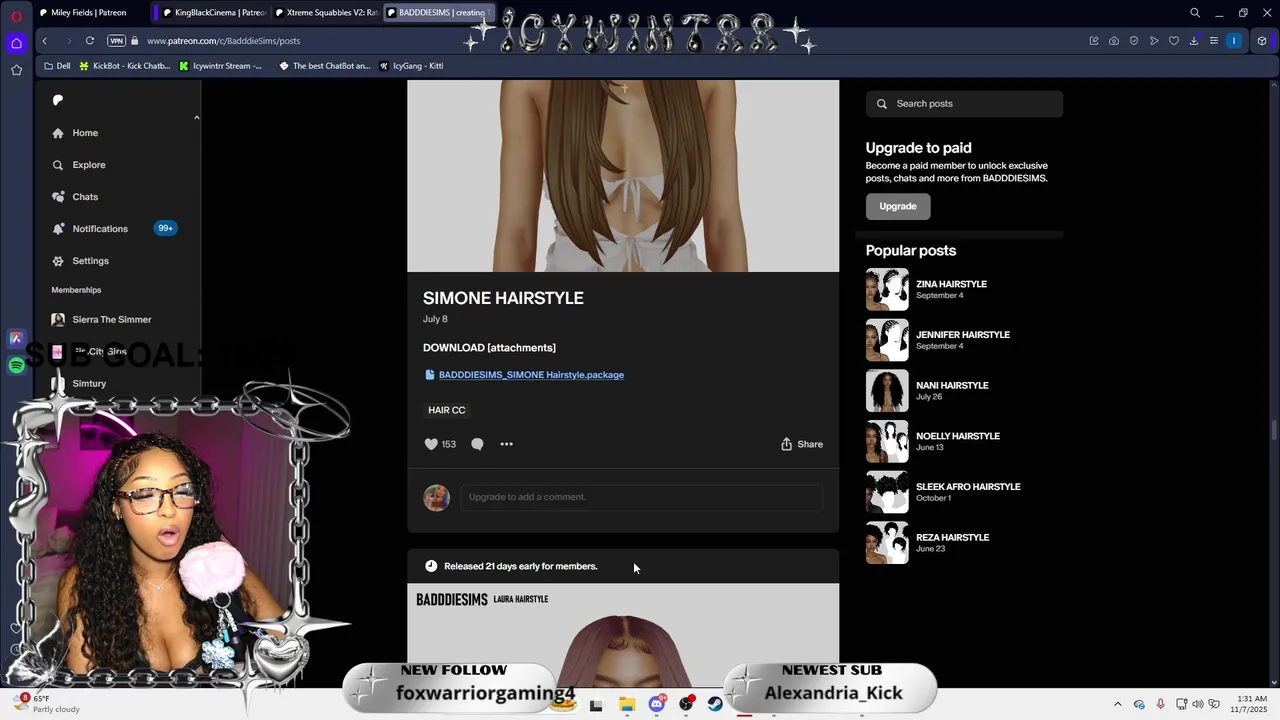
Task: Open OBS Studio from taskbar
Action: pos(686,704)
